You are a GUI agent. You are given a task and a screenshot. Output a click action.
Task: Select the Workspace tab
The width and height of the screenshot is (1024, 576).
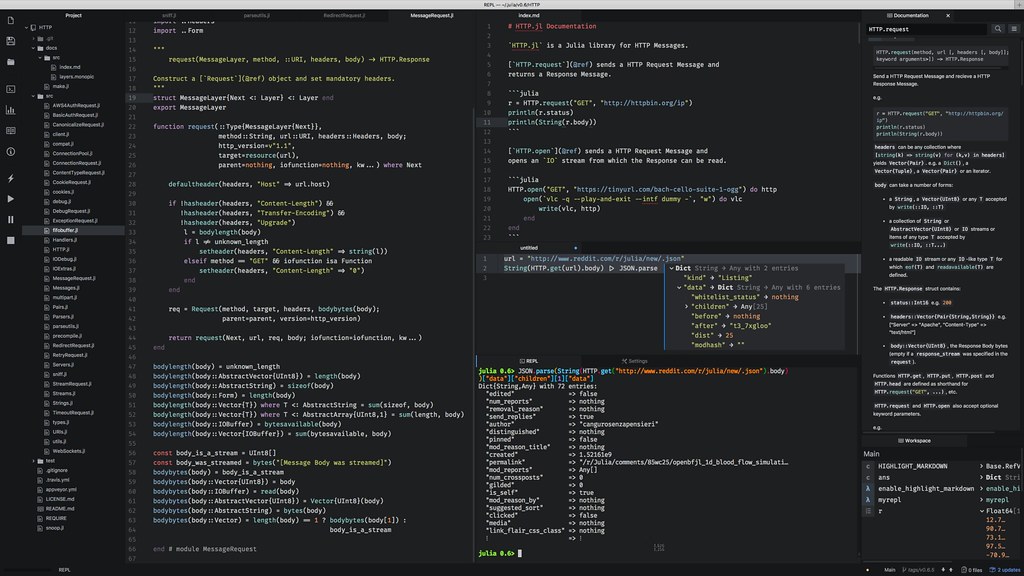(914, 441)
